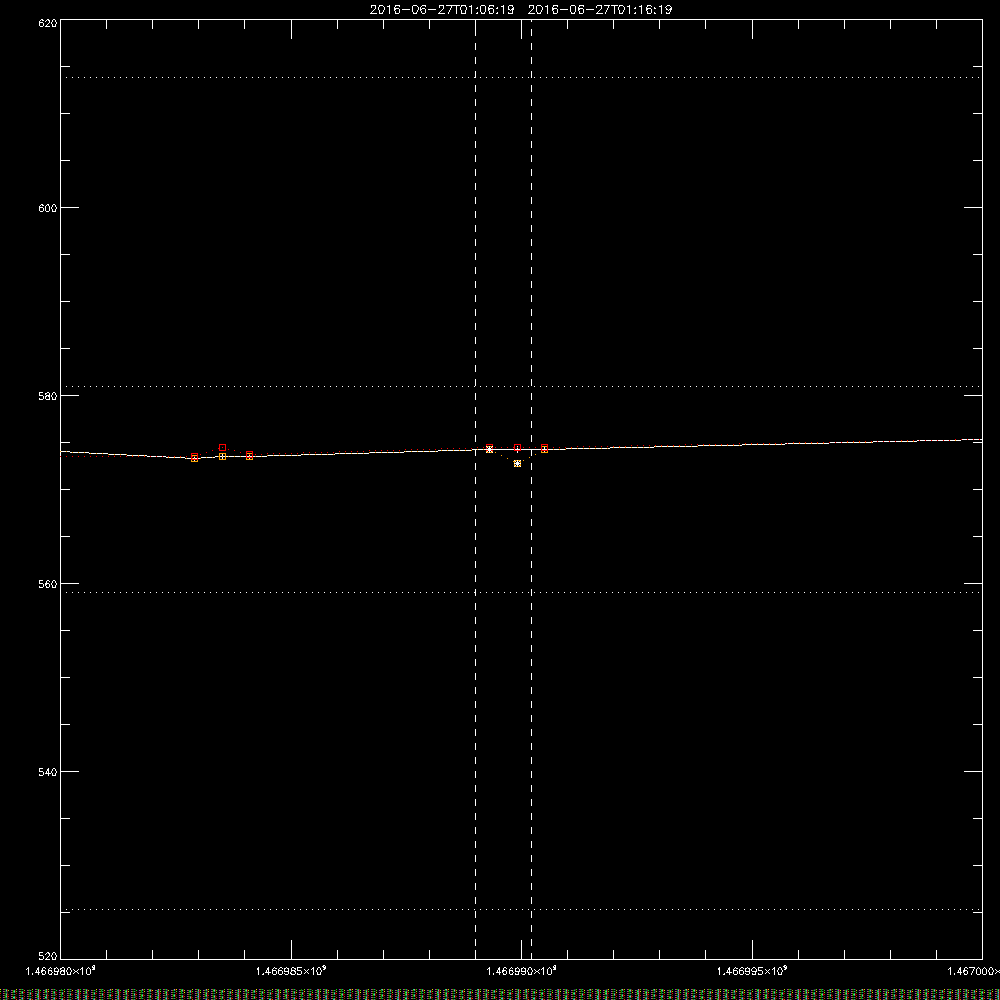This screenshot has height=1000, width=1000.
Task: Click the left dashed vertical time marker
Action: pos(476,489)
